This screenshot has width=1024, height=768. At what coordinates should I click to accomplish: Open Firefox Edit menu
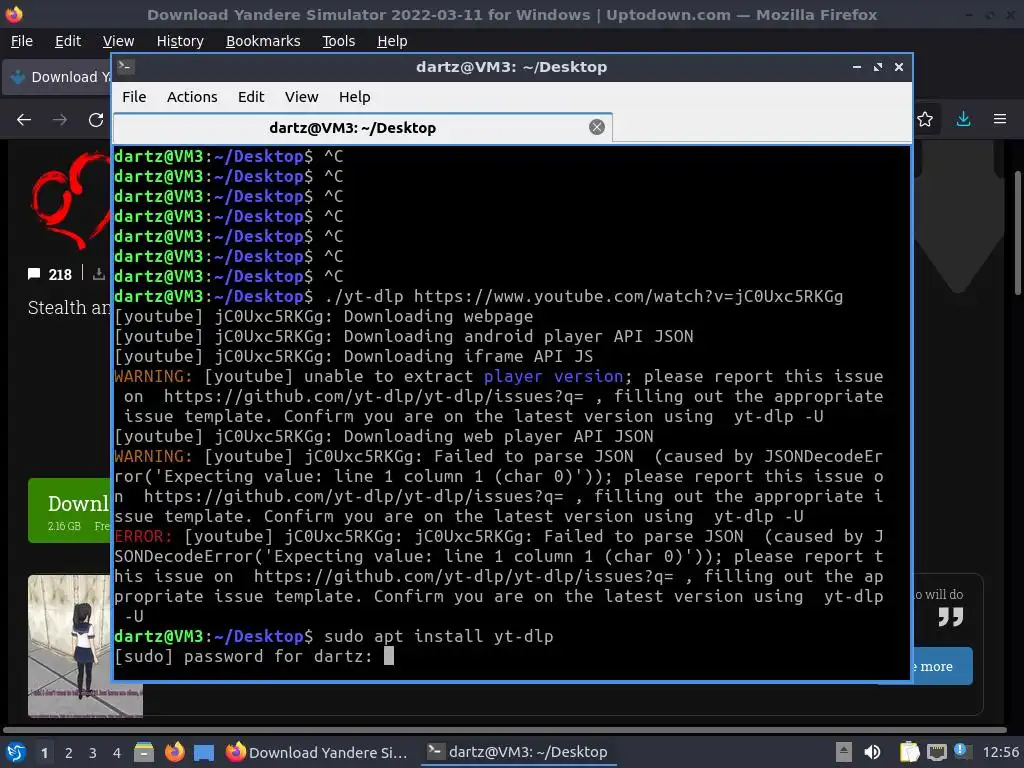pos(68,41)
